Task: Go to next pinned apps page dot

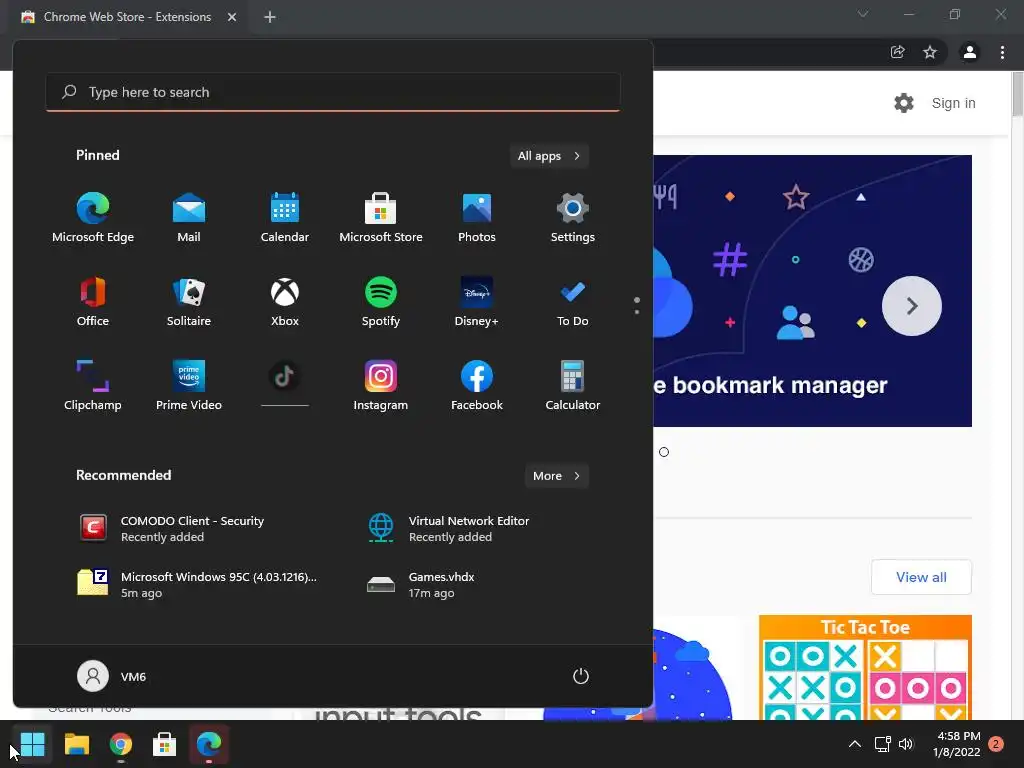Action: [x=637, y=312]
